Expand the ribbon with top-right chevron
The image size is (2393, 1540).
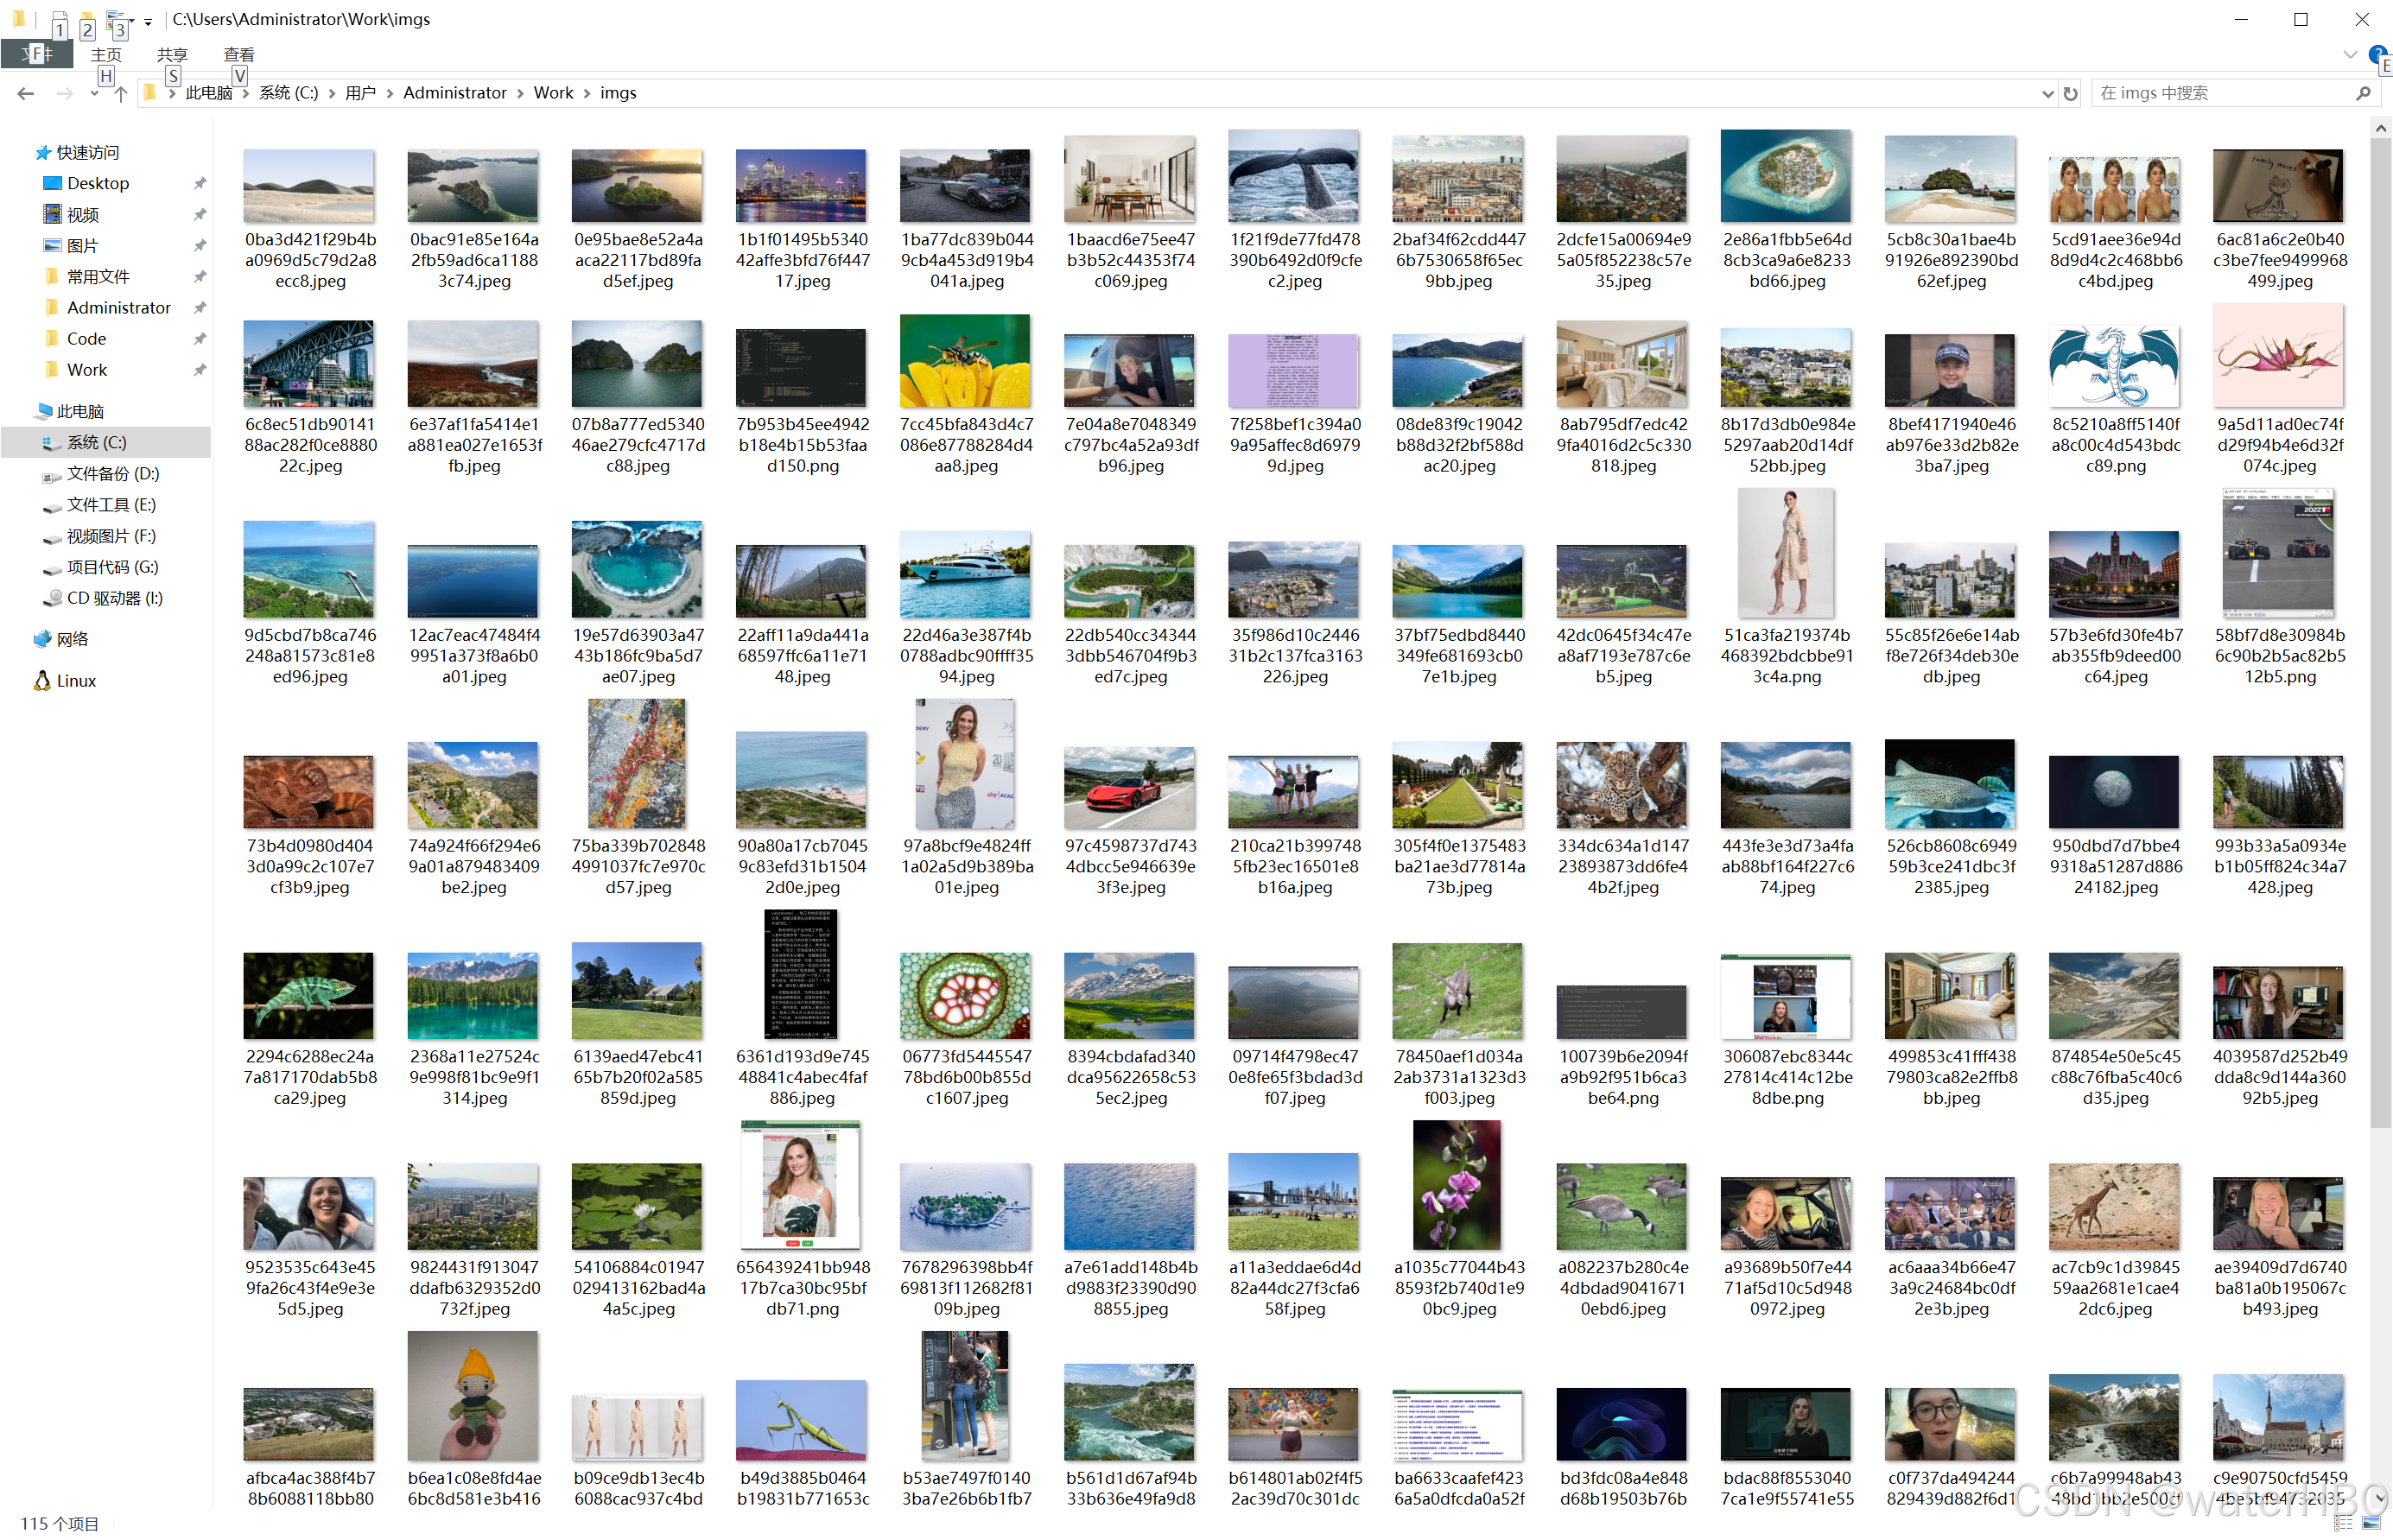click(x=2349, y=54)
